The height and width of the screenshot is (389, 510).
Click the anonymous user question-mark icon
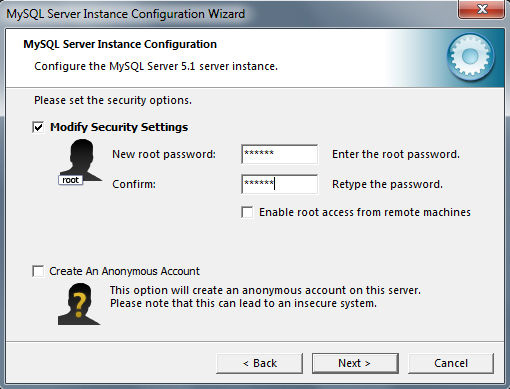tap(79, 304)
